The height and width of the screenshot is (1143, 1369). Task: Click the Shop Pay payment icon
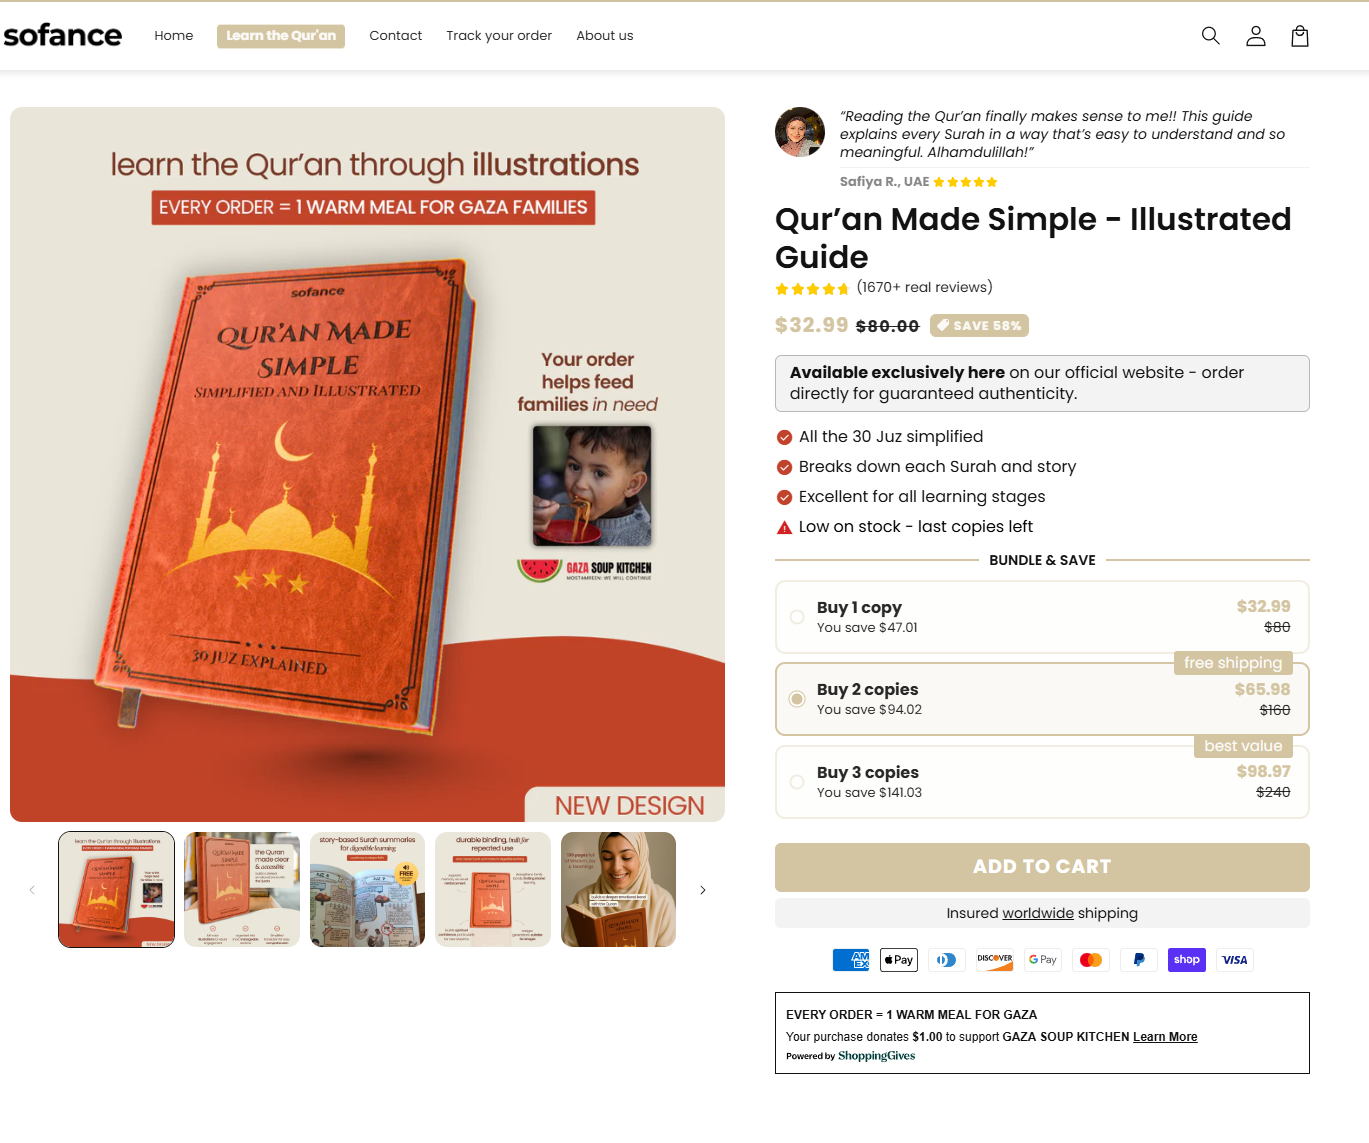click(1187, 960)
